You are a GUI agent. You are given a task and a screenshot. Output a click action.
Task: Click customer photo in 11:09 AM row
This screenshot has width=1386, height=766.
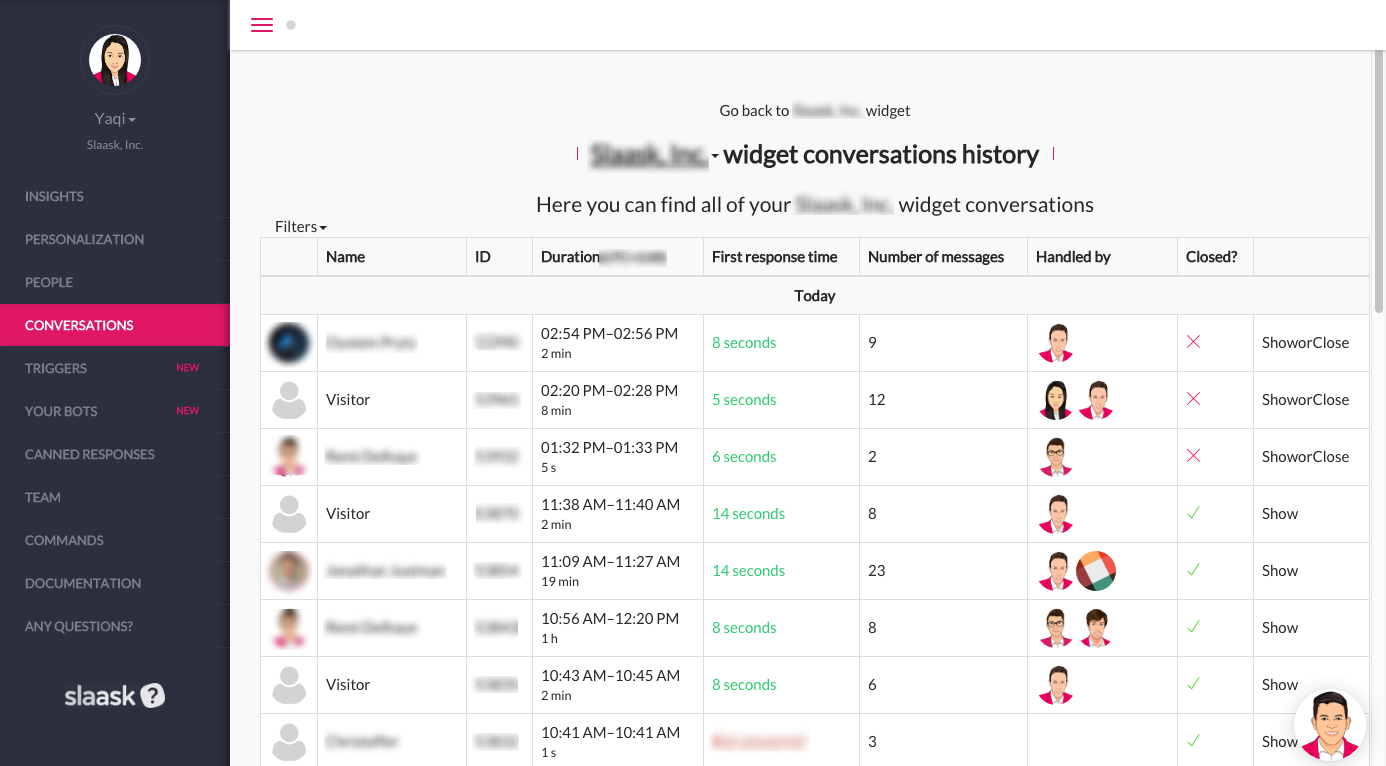click(x=289, y=571)
